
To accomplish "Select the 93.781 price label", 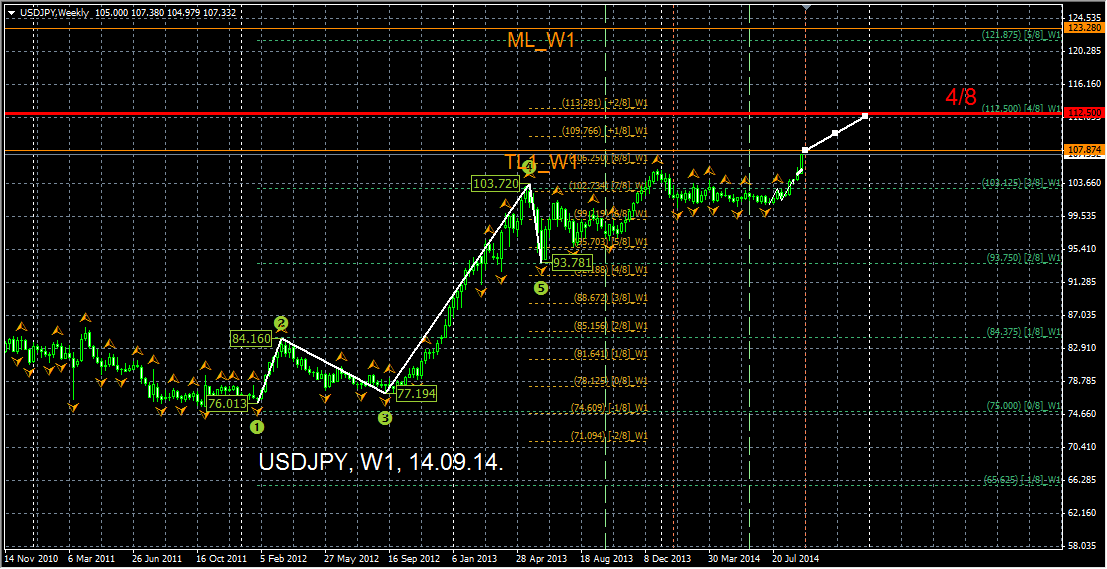I will pyautogui.click(x=571, y=262).
